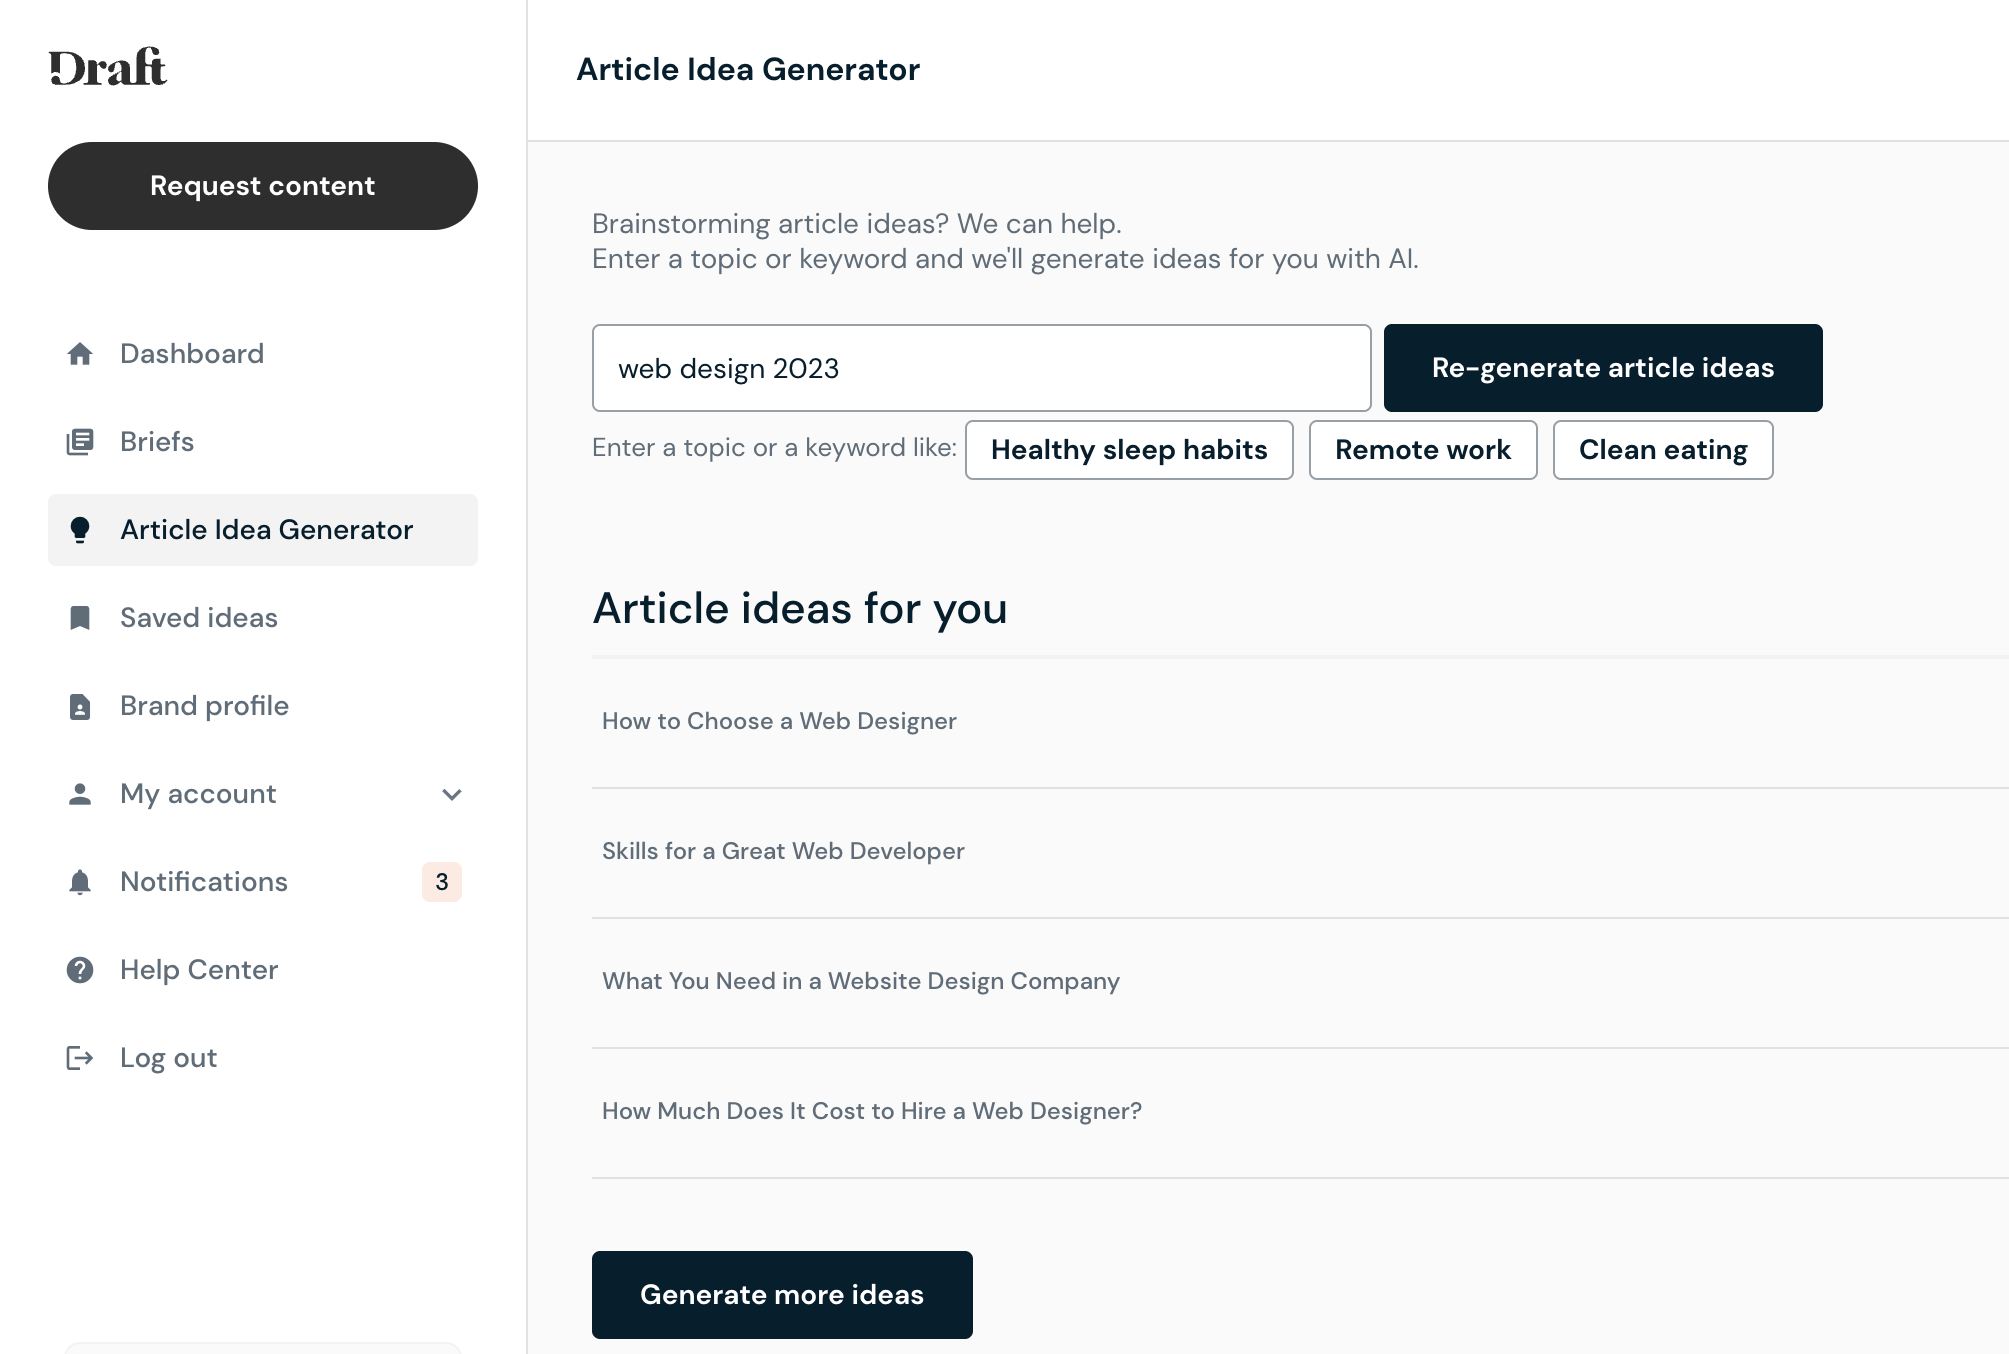
Task: Click the Log out arrow icon
Action: pyautogui.click(x=80, y=1058)
